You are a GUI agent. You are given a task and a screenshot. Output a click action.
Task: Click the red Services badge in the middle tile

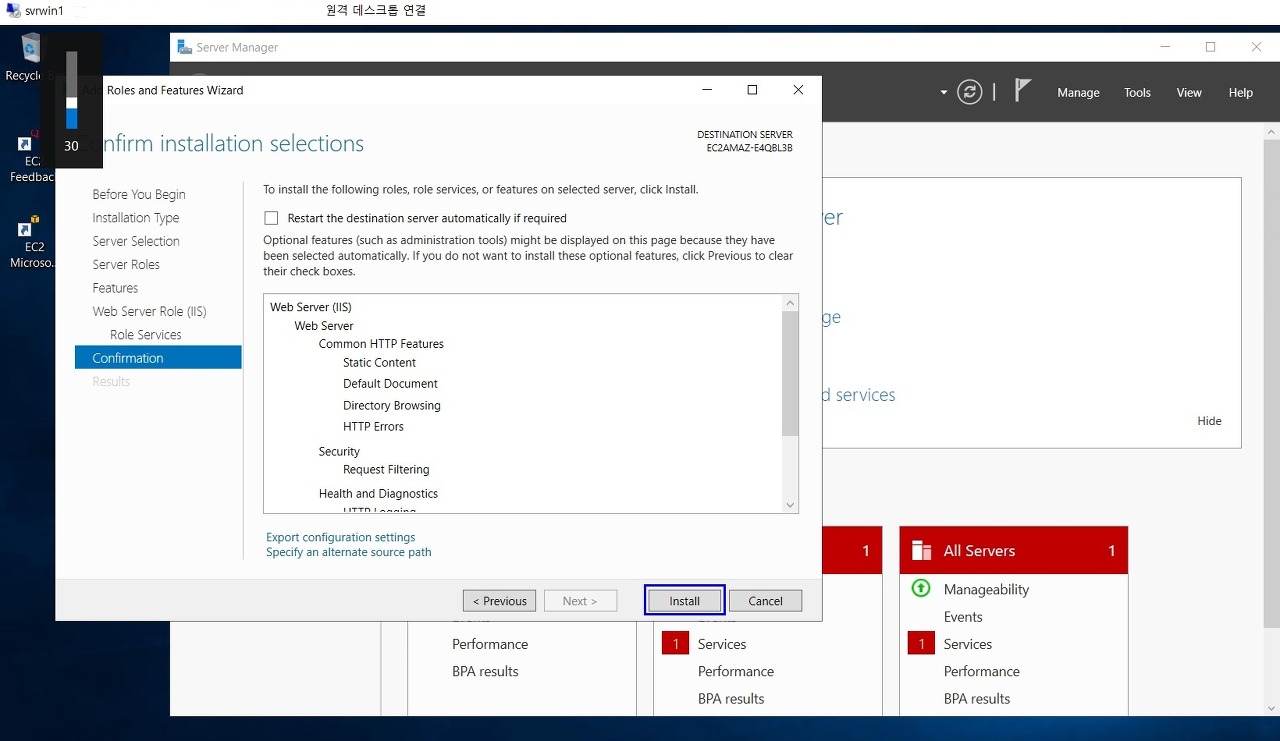pyautogui.click(x=676, y=644)
